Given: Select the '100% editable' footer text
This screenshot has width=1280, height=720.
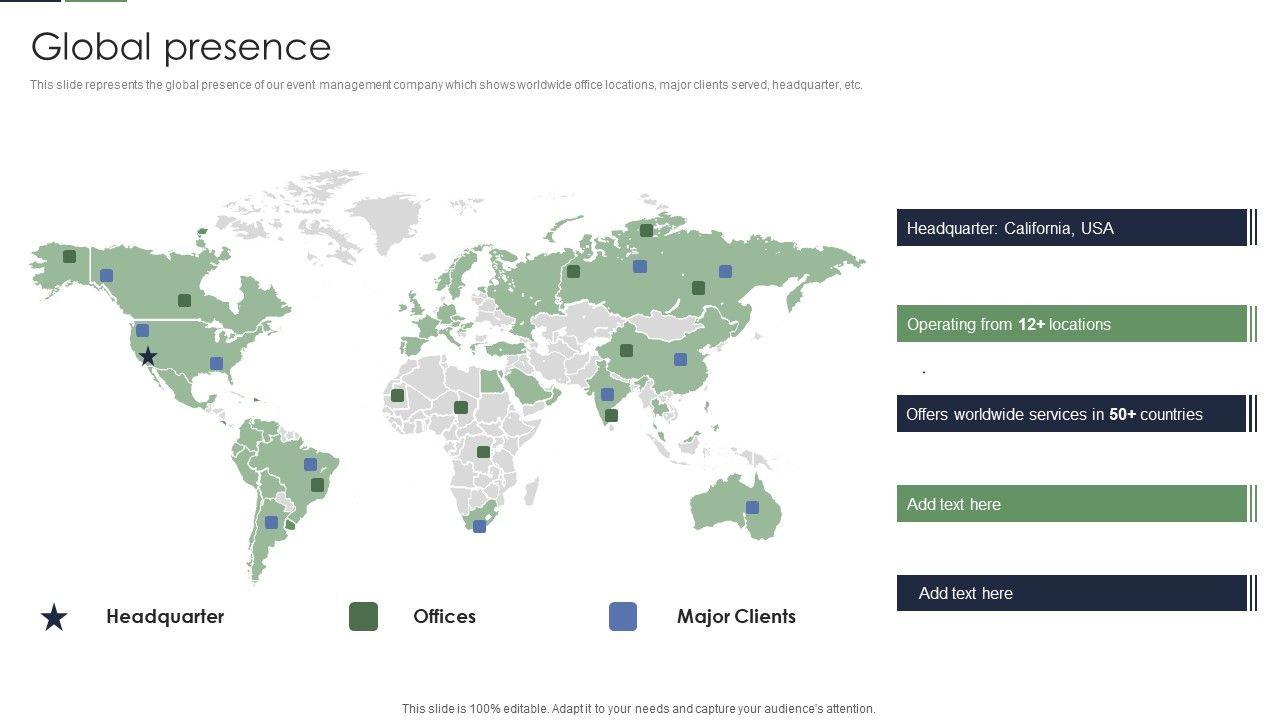Looking at the screenshot, I should tap(638, 709).
